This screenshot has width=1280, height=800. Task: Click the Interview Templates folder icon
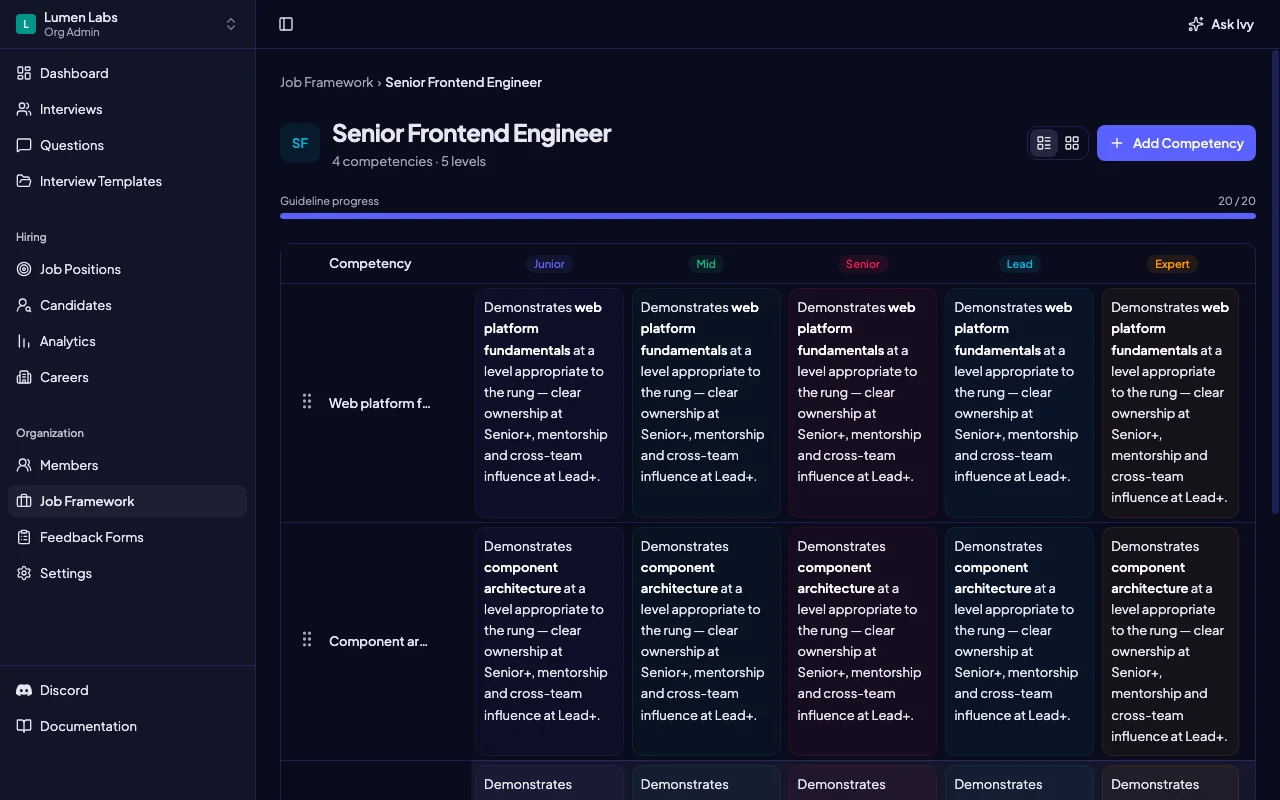[x=24, y=181]
